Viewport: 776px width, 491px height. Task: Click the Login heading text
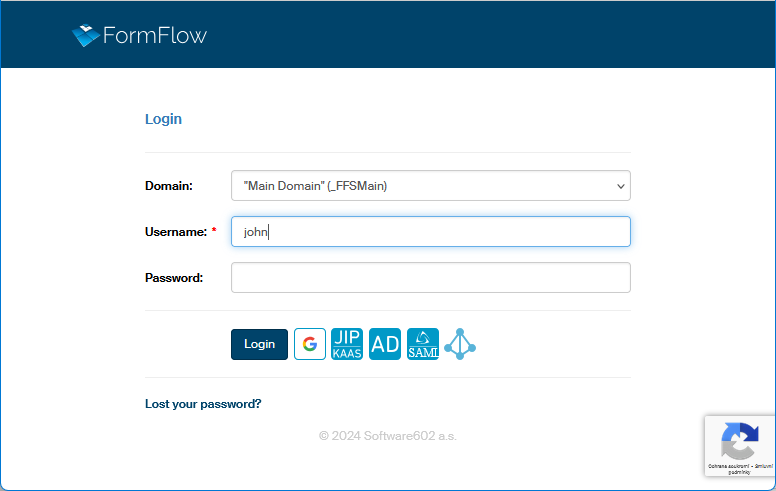pyautogui.click(x=163, y=119)
